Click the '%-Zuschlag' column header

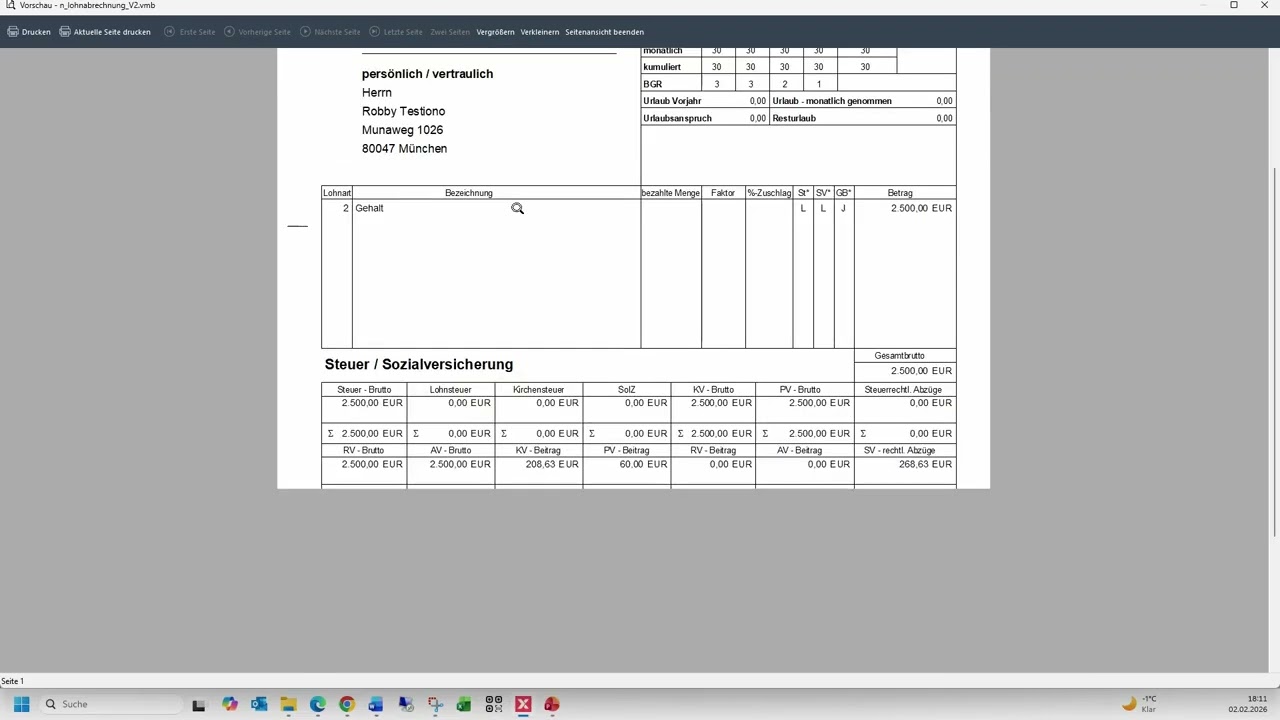pos(769,193)
